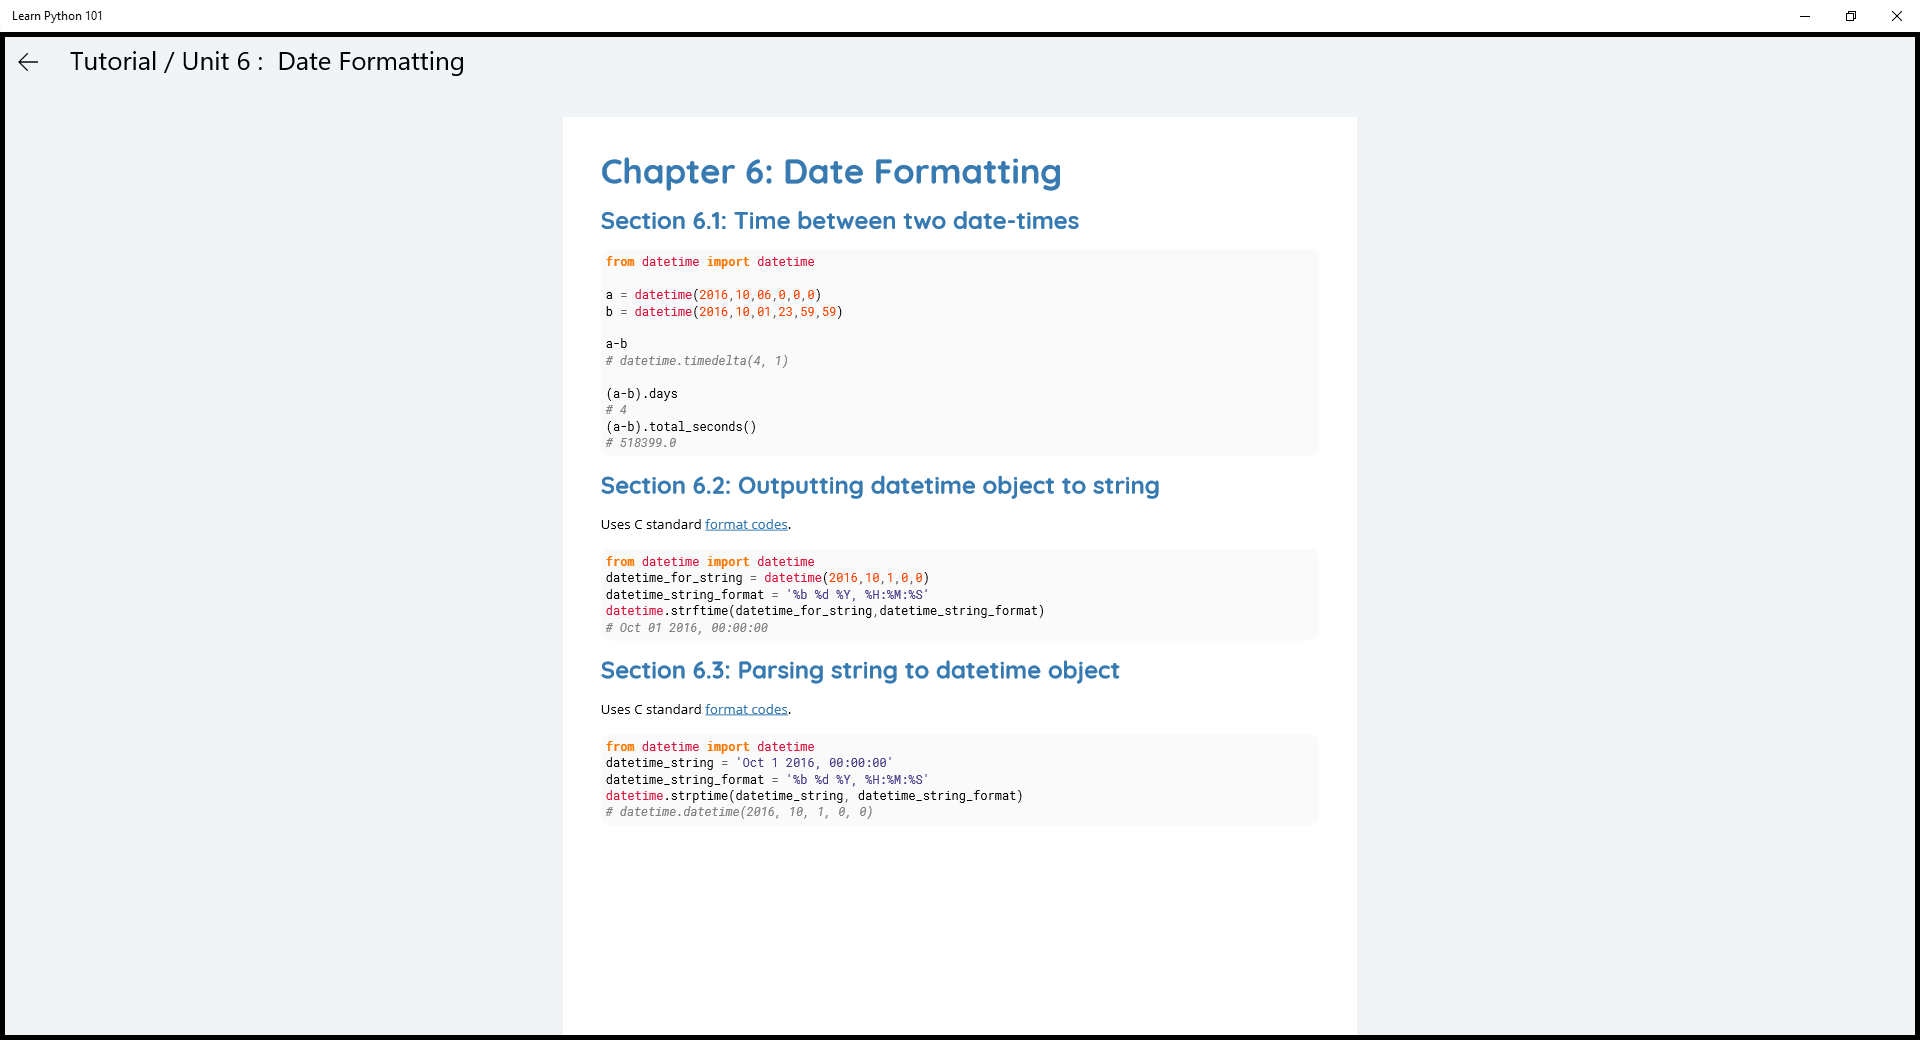Click the datetime.strptime code line
The height and width of the screenshot is (1040, 1920).
(813, 796)
